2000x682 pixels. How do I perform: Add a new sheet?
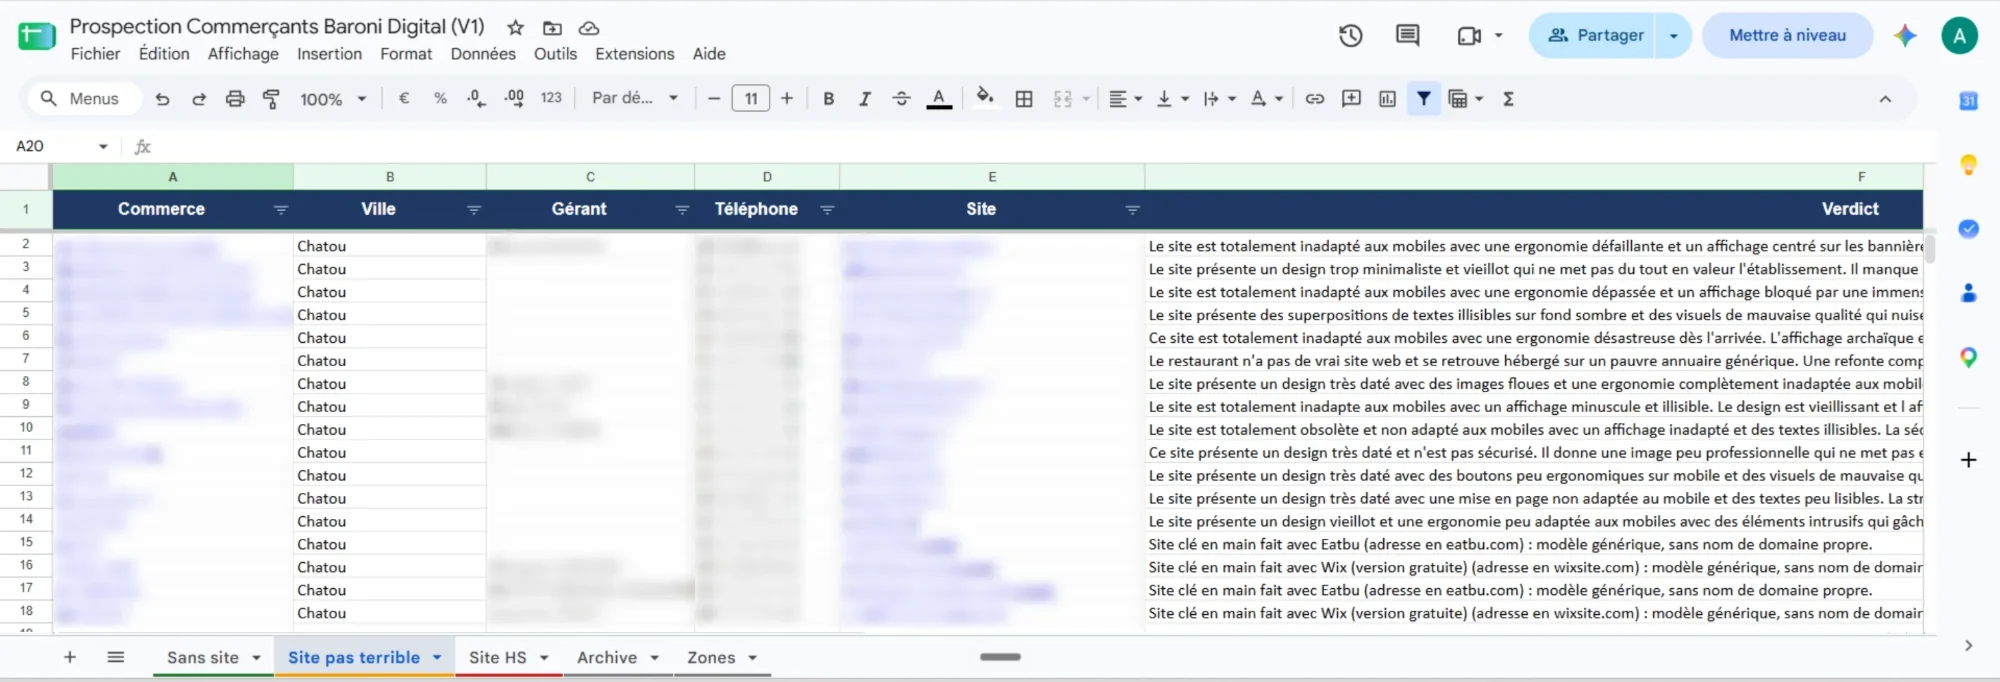point(70,657)
